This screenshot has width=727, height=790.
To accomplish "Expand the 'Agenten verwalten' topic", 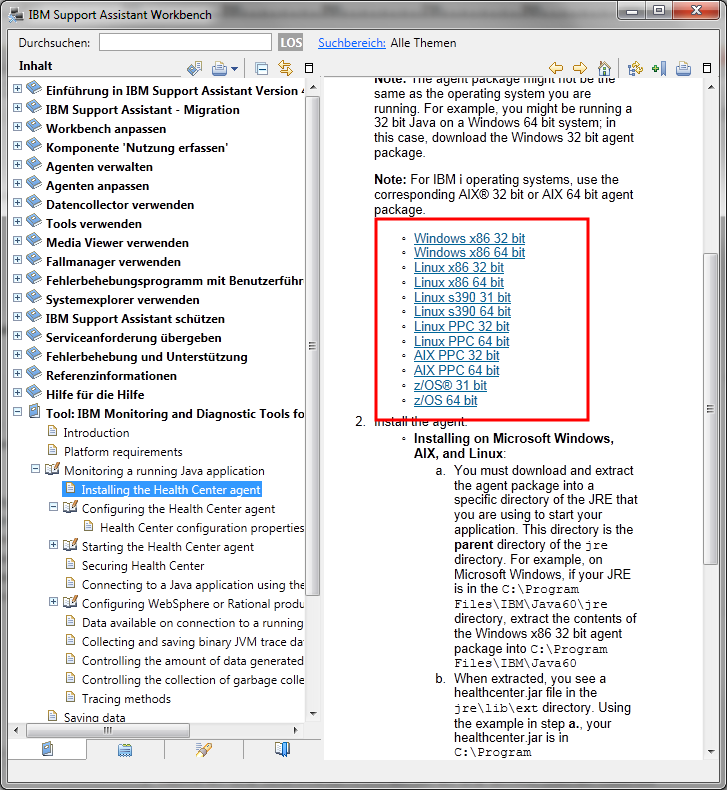I will pyautogui.click(x=17, y=166).
